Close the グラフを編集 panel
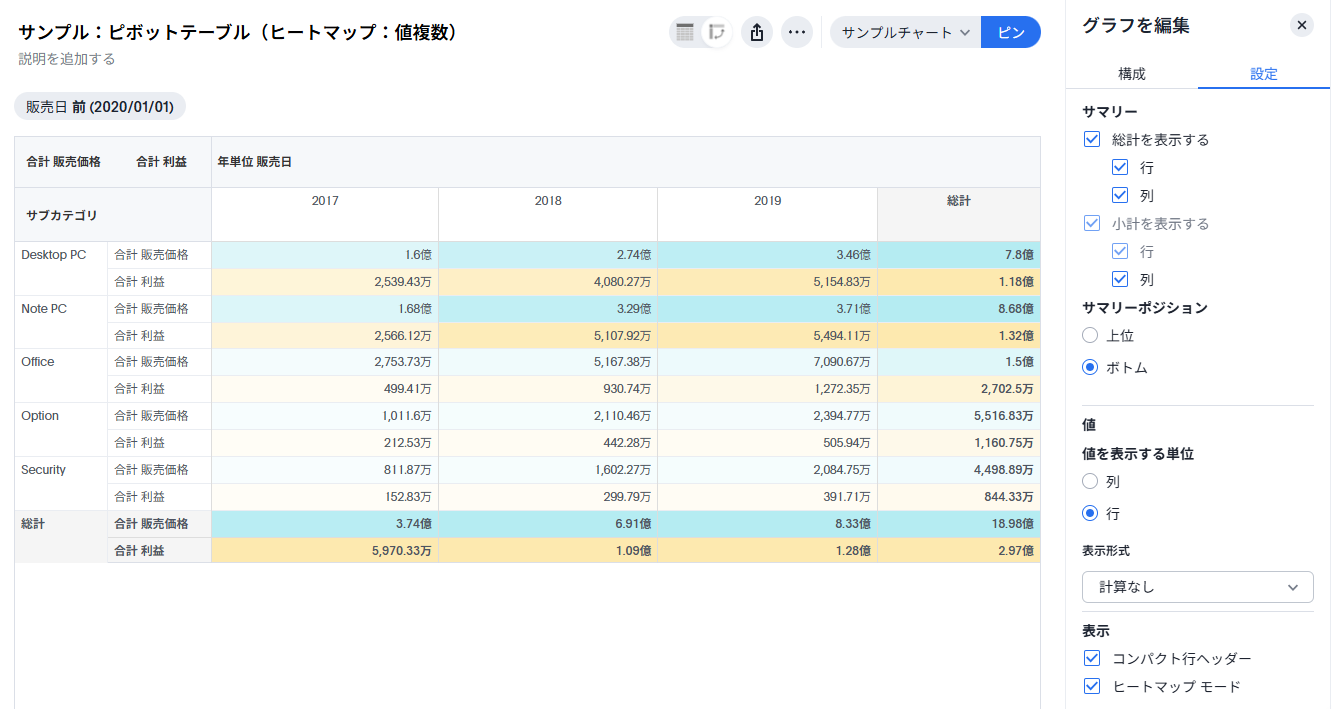This screenshot has width=1332, height=709. [x=1301, y=25]
